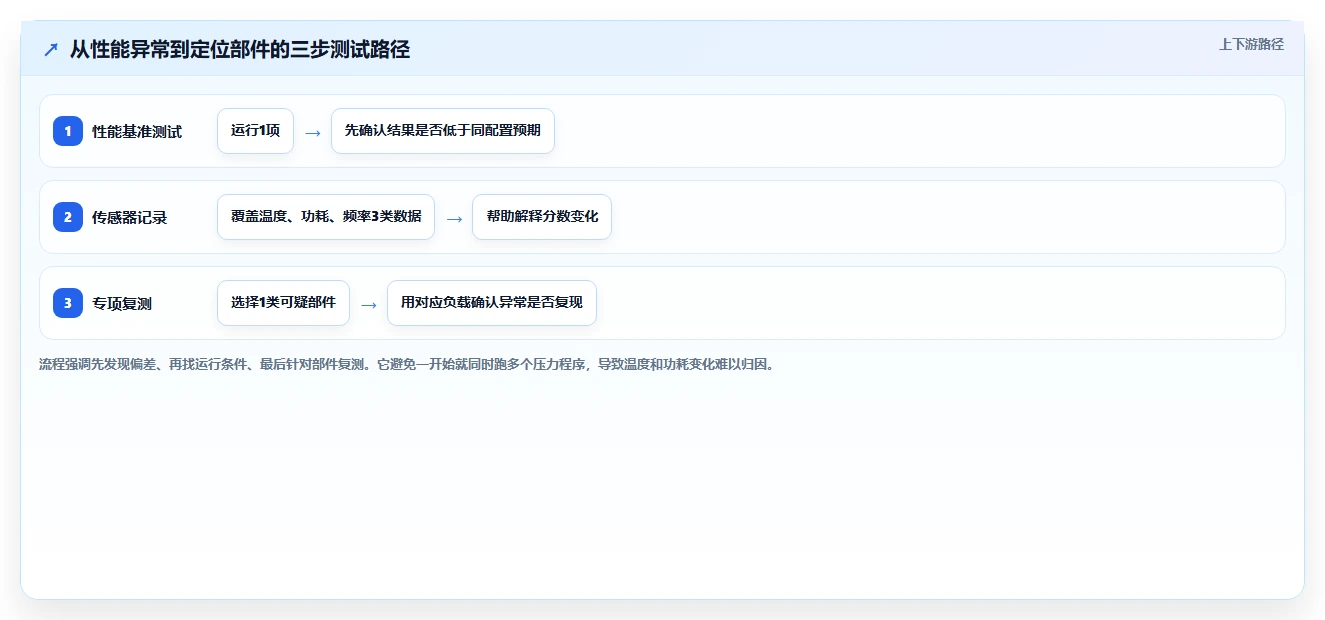Select the 性能基准测试 step label

click(137, 131)
